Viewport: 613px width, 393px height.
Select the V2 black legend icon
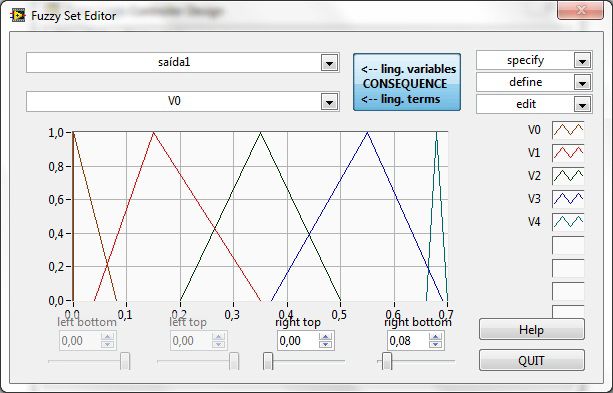(568, 176)
